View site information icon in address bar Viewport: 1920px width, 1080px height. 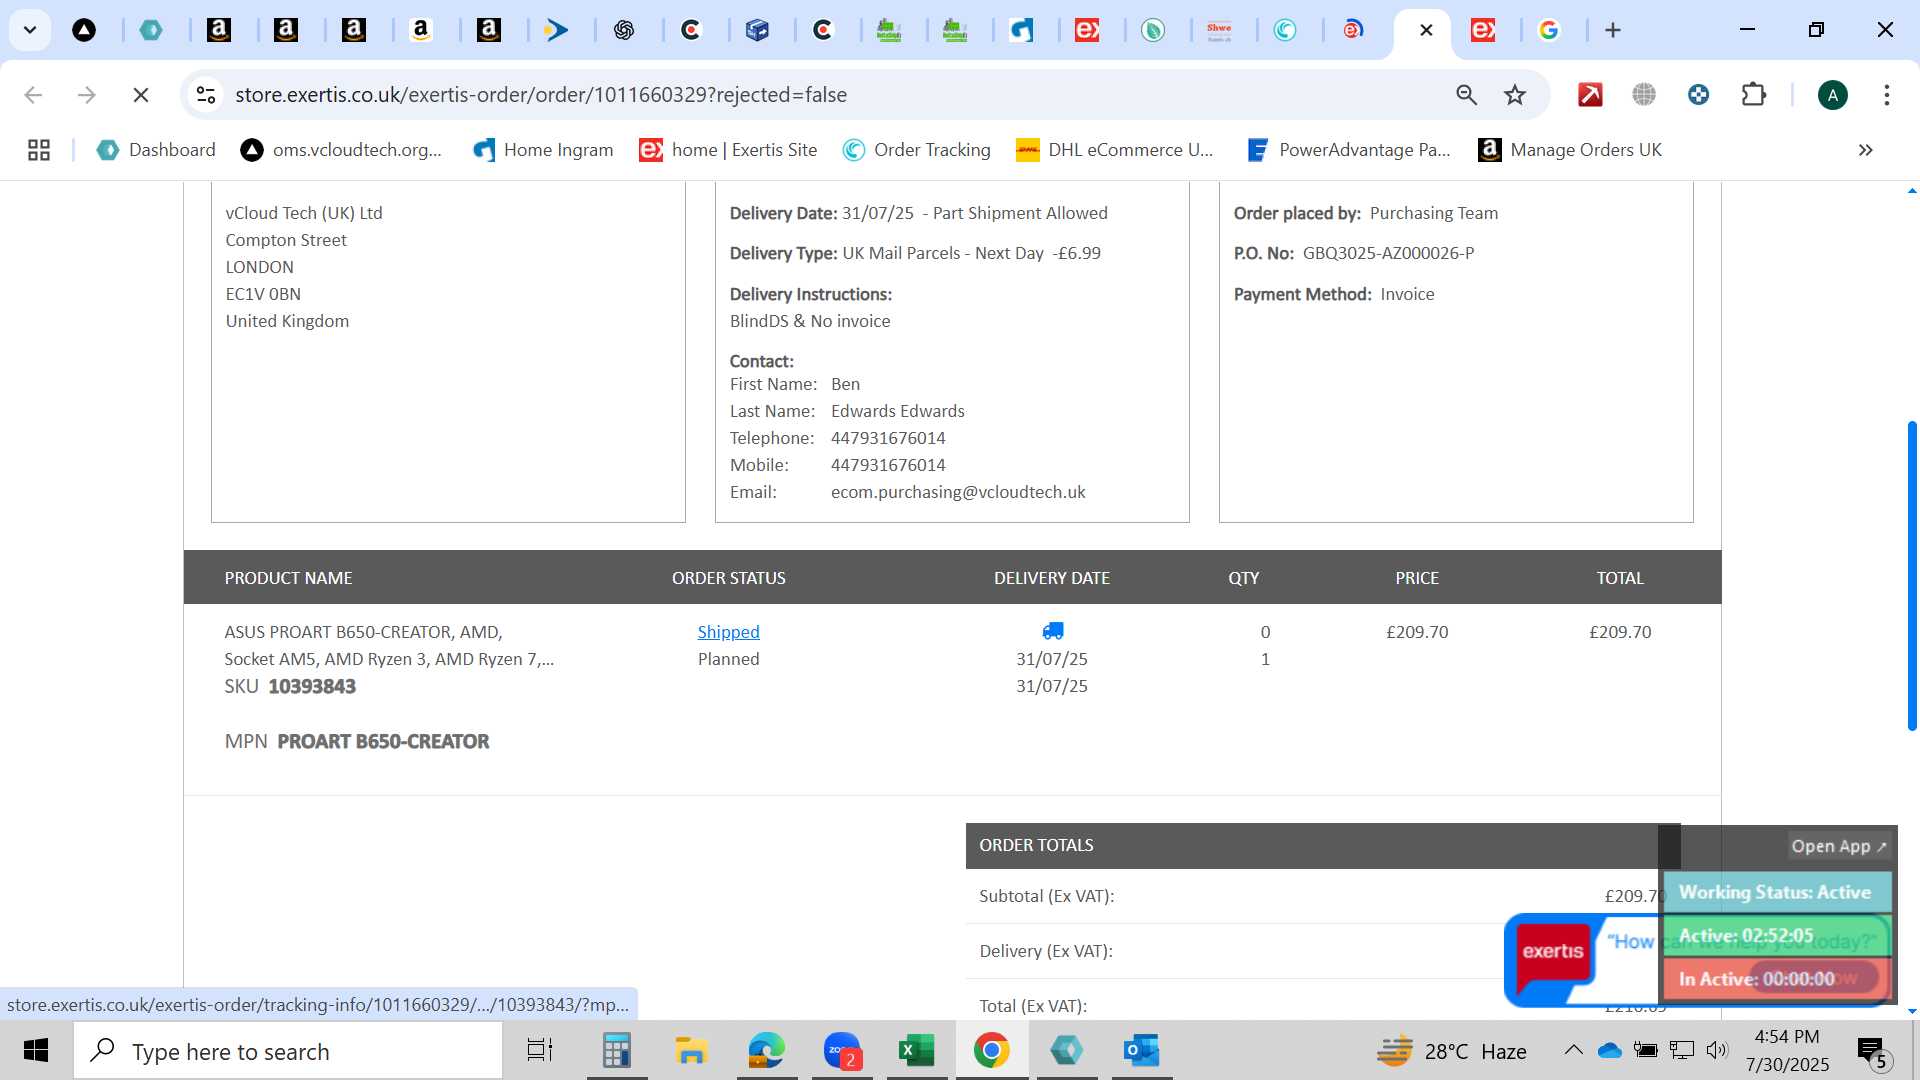tap(206, 95)
